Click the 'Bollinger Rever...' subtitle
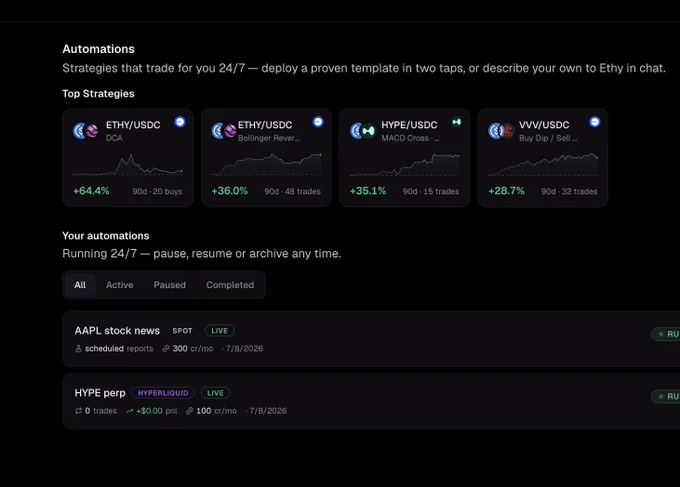The image size is (680, 487). pyautogui.click(x=268, y=138)
